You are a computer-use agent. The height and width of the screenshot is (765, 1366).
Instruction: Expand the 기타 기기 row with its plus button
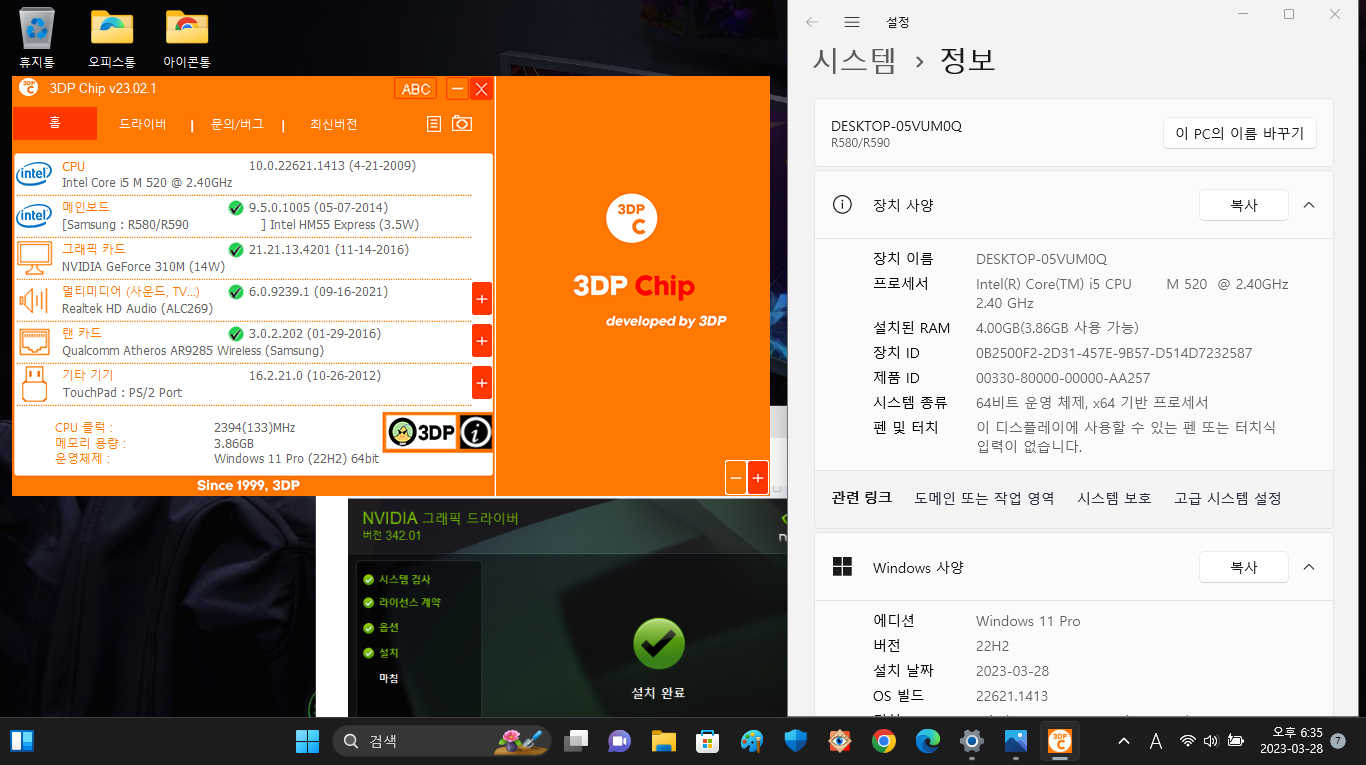(x=482, y=383)
